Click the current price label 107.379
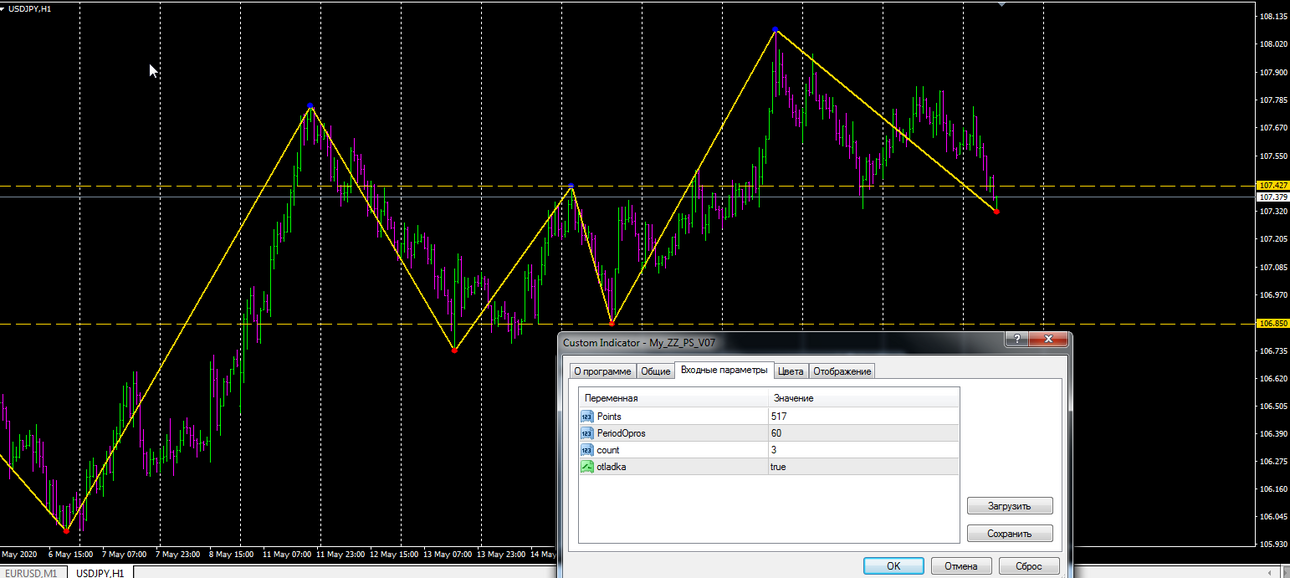Image resolution: width=1290 pixels, height=578 pixels. [x=1273, y=197]
